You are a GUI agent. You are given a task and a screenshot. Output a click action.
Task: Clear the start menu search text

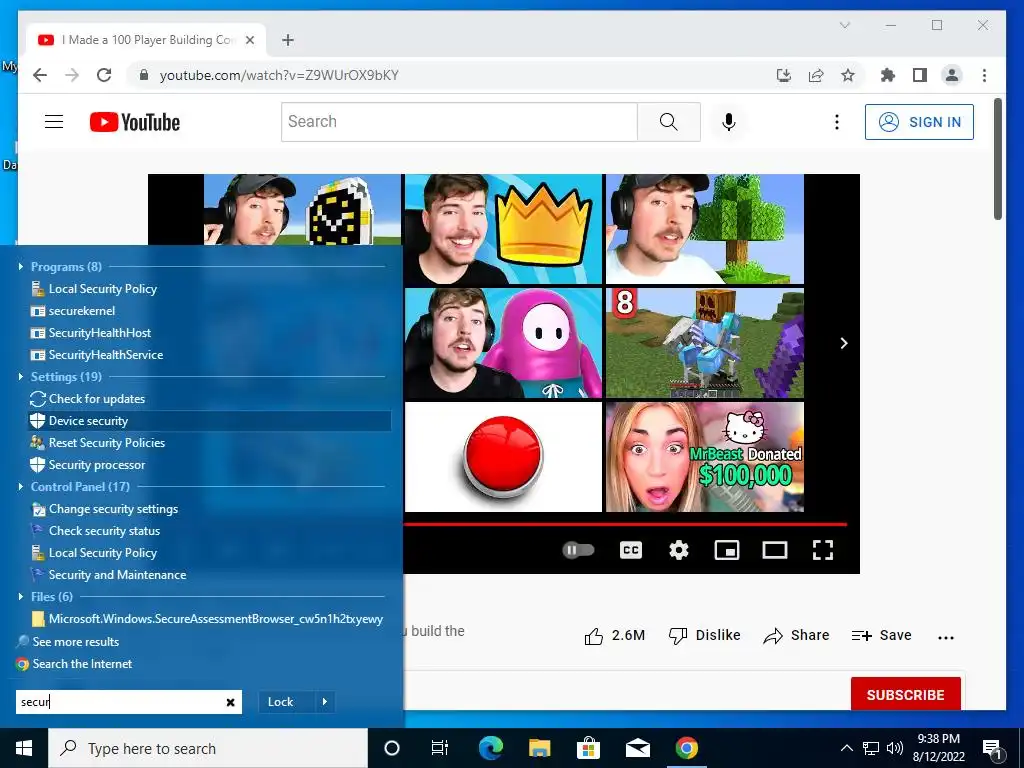(x=231, y=702)
